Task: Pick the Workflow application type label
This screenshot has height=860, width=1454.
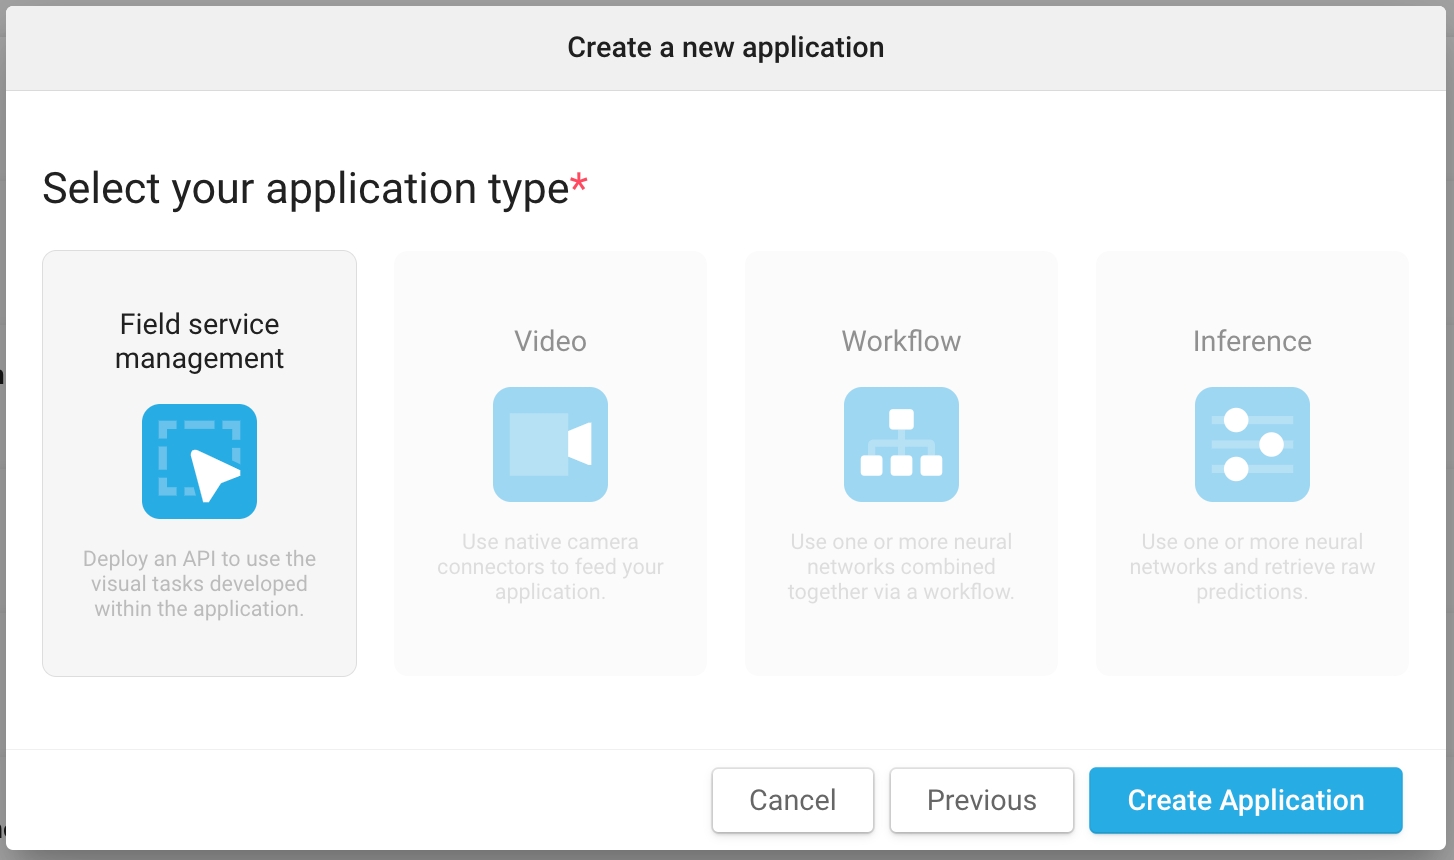Action: coord(901,341)
